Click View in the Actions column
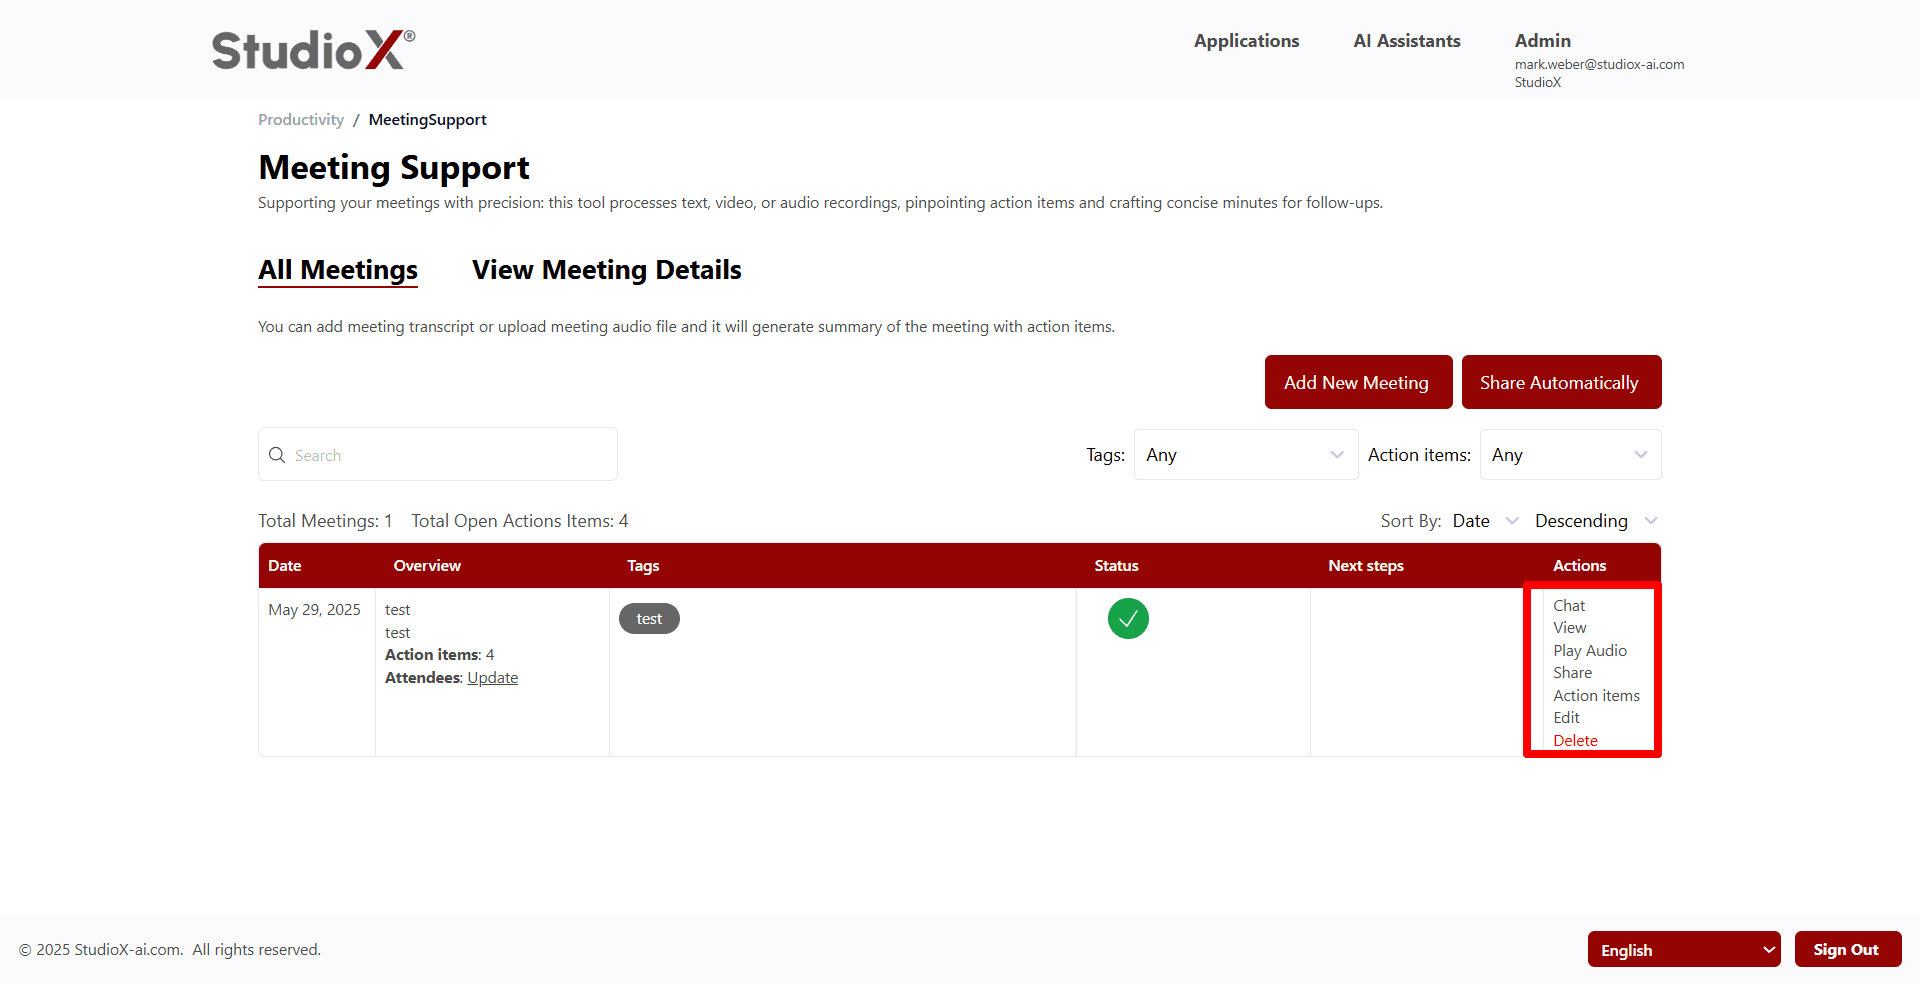1920x985 pixels. (1568, 627)
